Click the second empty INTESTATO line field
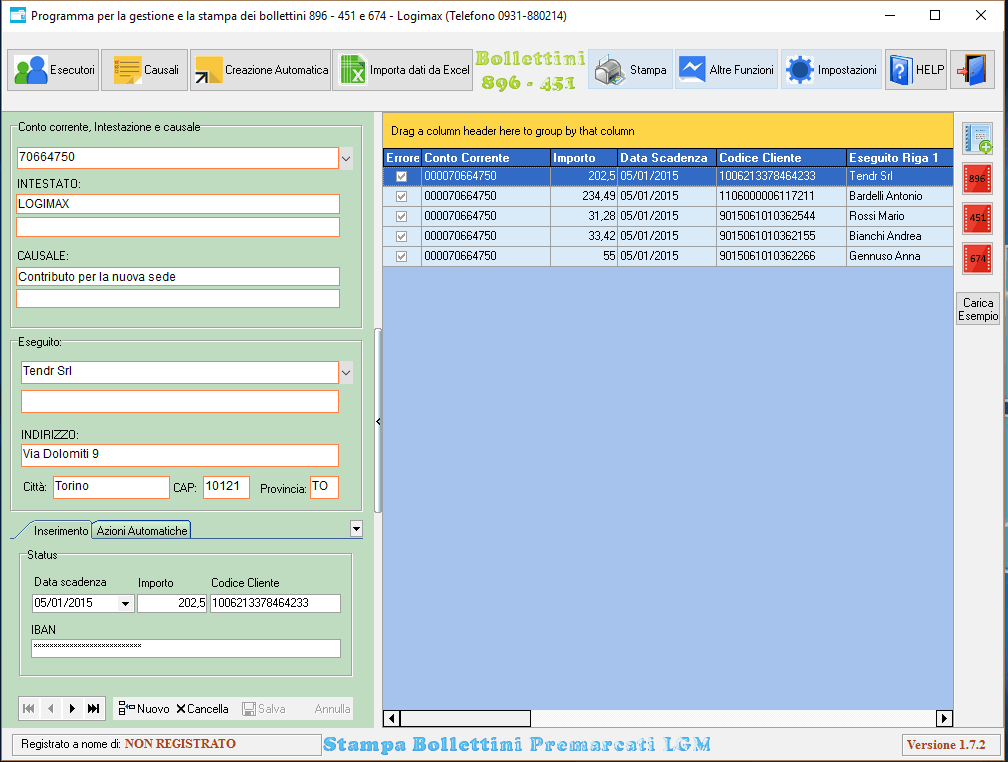 (x=178, y=227)
